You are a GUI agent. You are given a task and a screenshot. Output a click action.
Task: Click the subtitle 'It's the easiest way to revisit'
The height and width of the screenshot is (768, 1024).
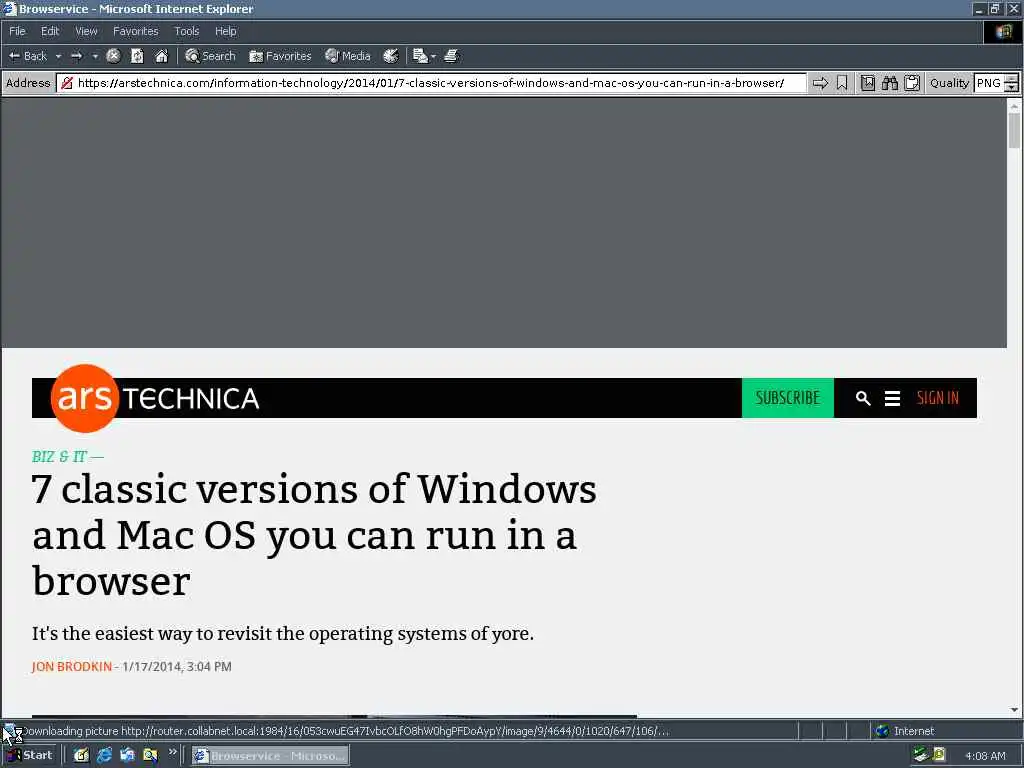coord(283,633)
